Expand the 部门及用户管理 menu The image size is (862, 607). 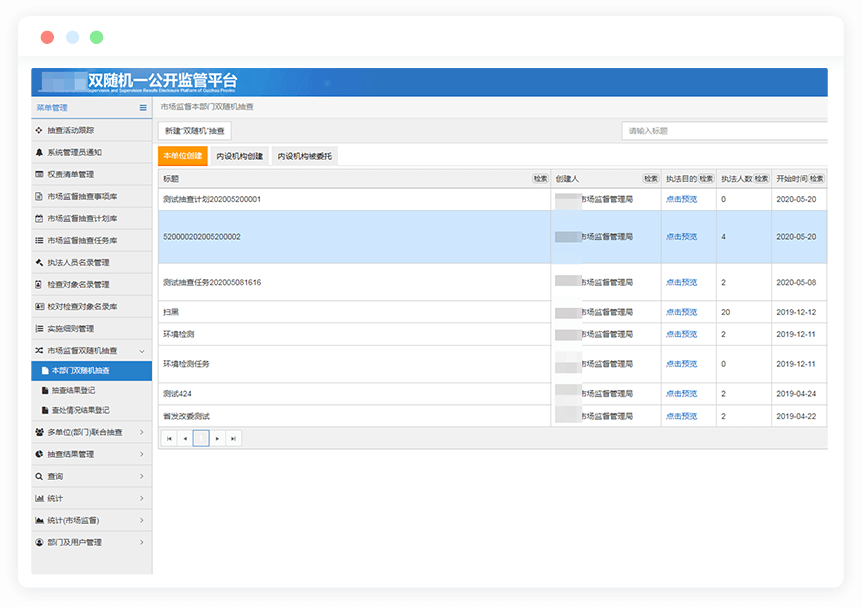pyautogui.click(x=141, y=542)
